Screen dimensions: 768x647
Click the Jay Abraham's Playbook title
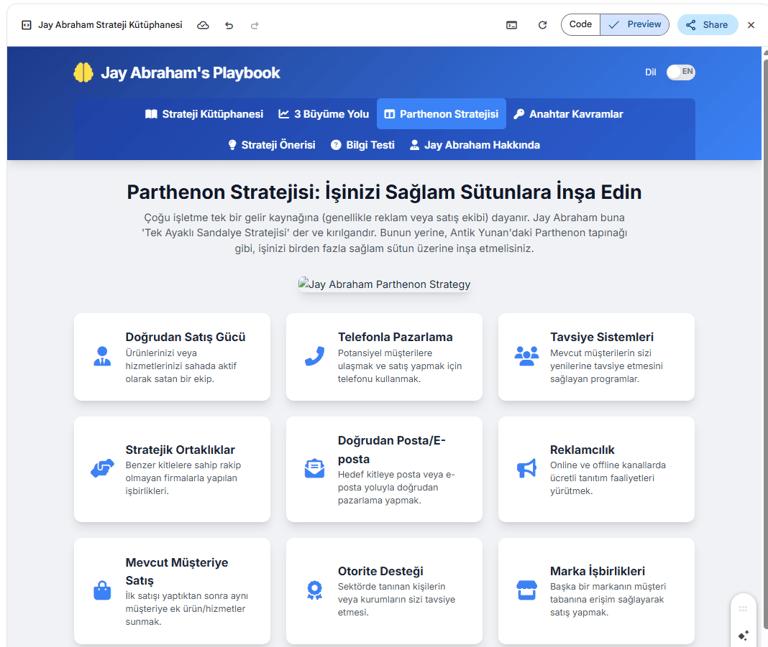[x=191, y=73]
